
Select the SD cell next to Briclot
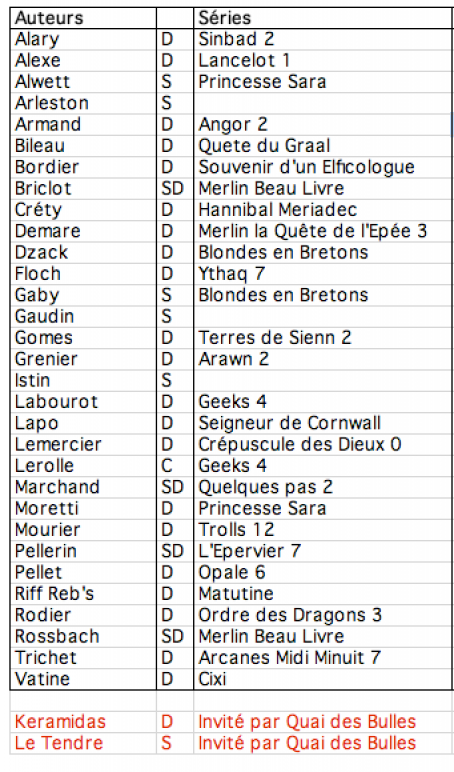[x=175, y=189]
